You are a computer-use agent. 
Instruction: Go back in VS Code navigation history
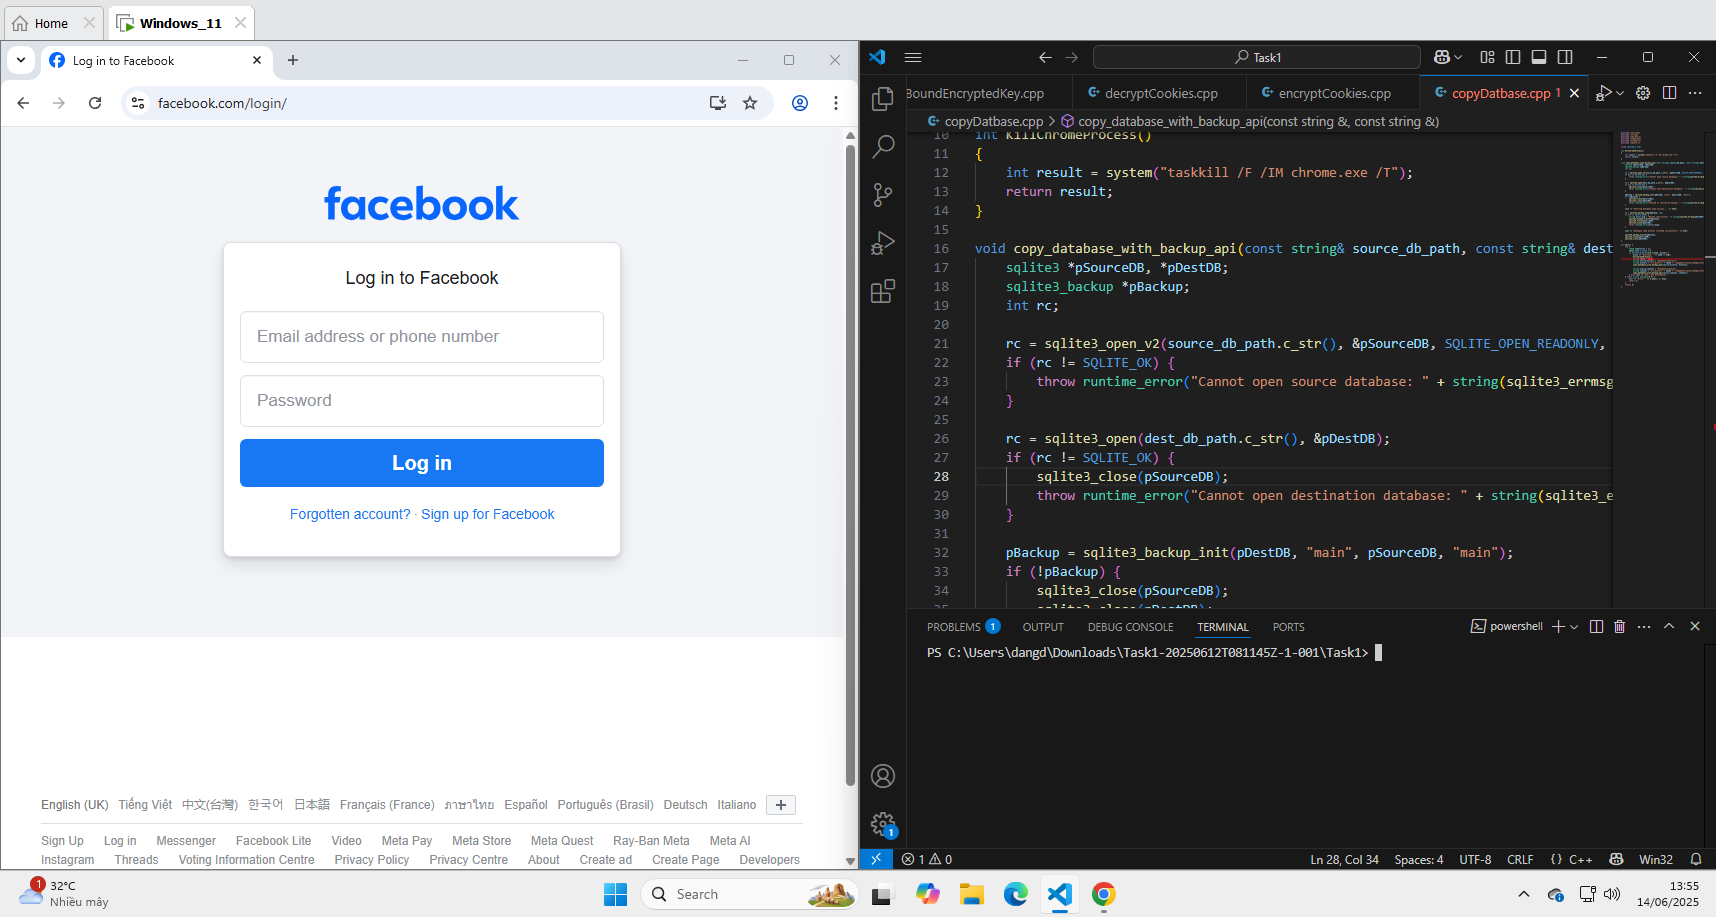(x=1045, y=57)
